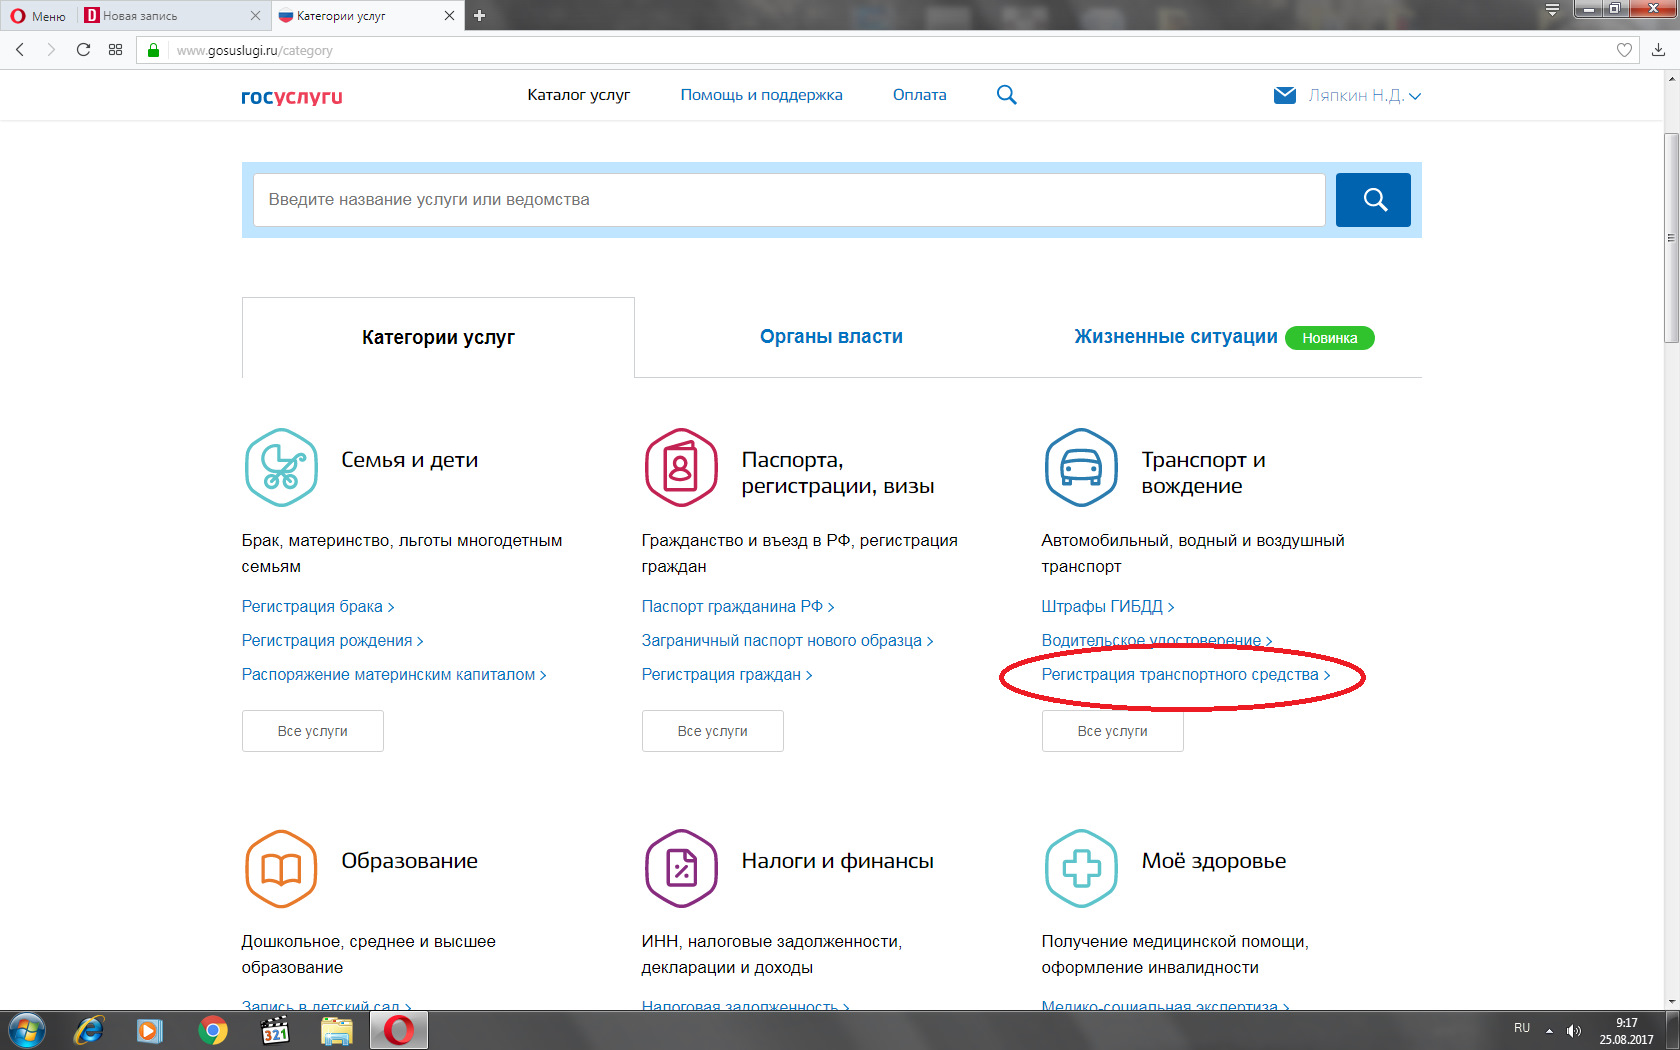The height and width of the screenshot is (1050, 1680).
Task: Open the messages envelope icon
Action: coord(1285,96)
